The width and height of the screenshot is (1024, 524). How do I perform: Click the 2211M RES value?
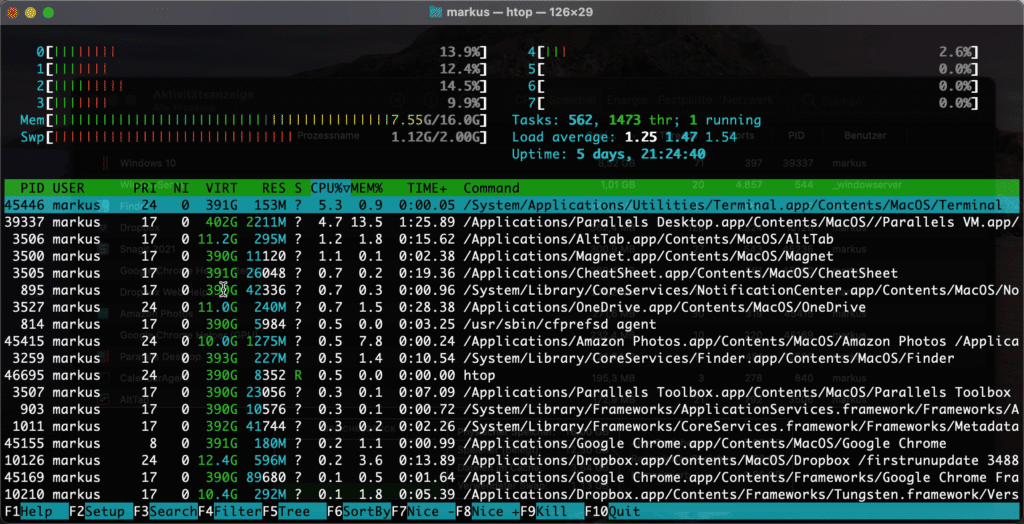[266, 222]
